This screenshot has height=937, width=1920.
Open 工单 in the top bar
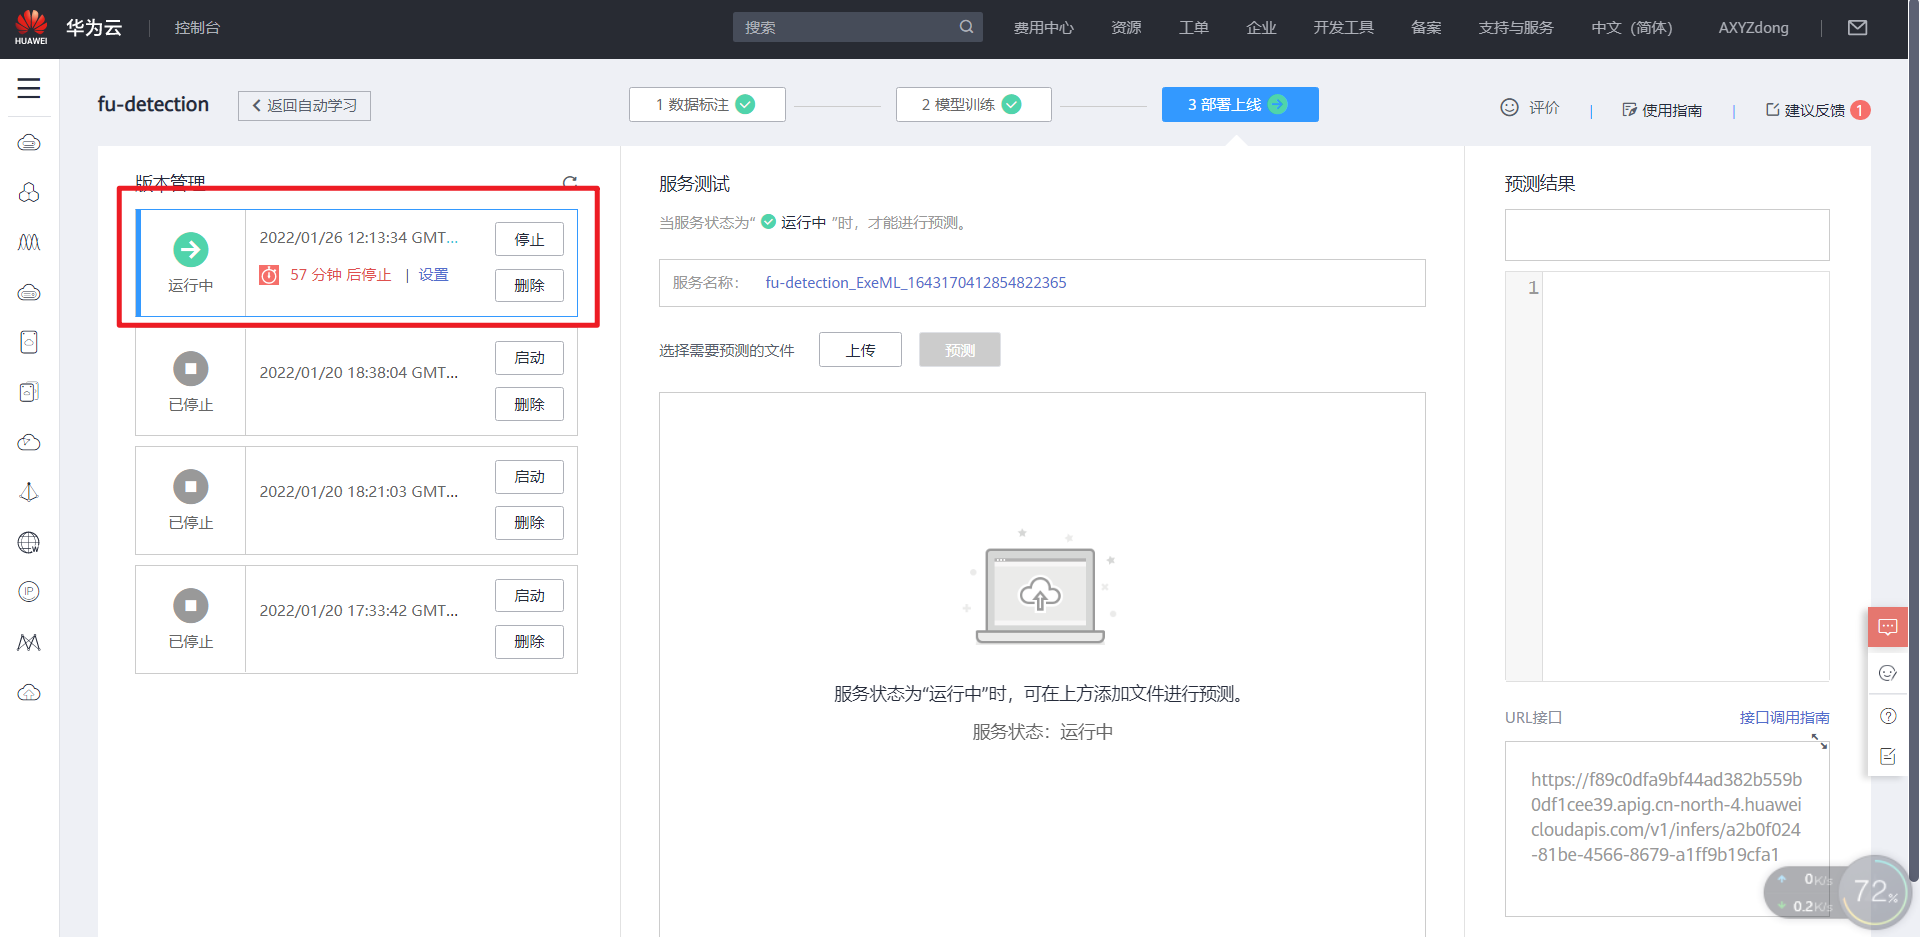[1194, 28]
